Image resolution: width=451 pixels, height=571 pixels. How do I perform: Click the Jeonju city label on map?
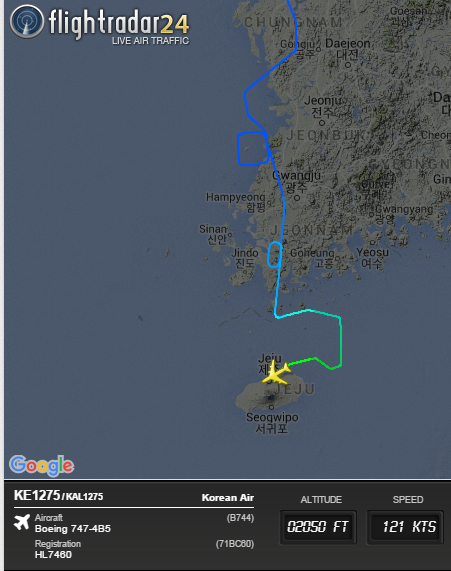click(323, 100)
